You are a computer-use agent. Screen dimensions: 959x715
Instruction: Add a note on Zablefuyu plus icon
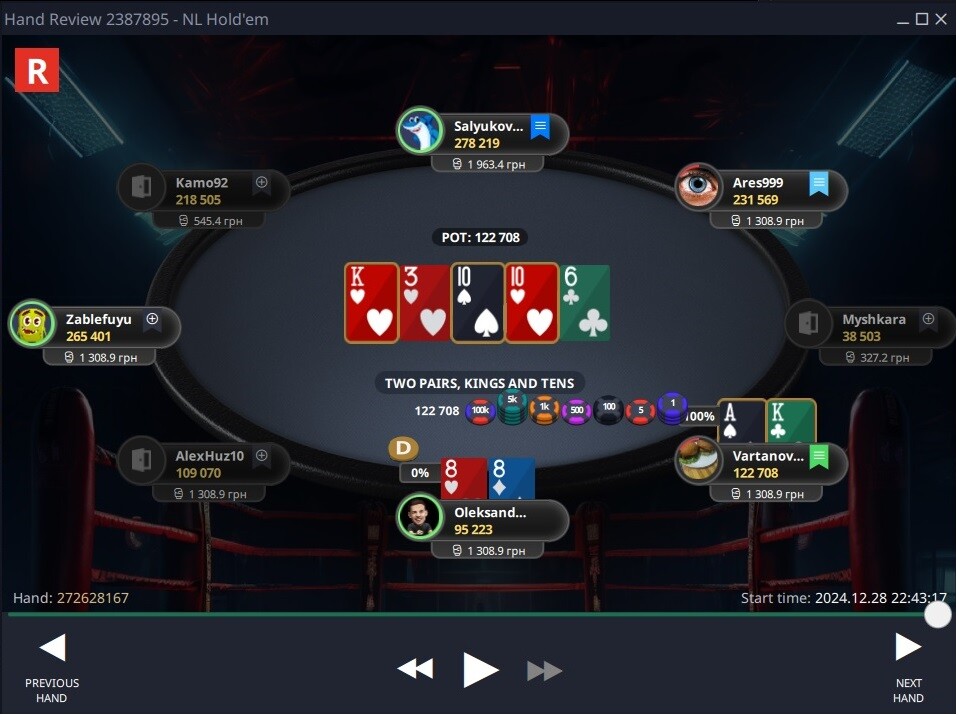click(152, 319)
